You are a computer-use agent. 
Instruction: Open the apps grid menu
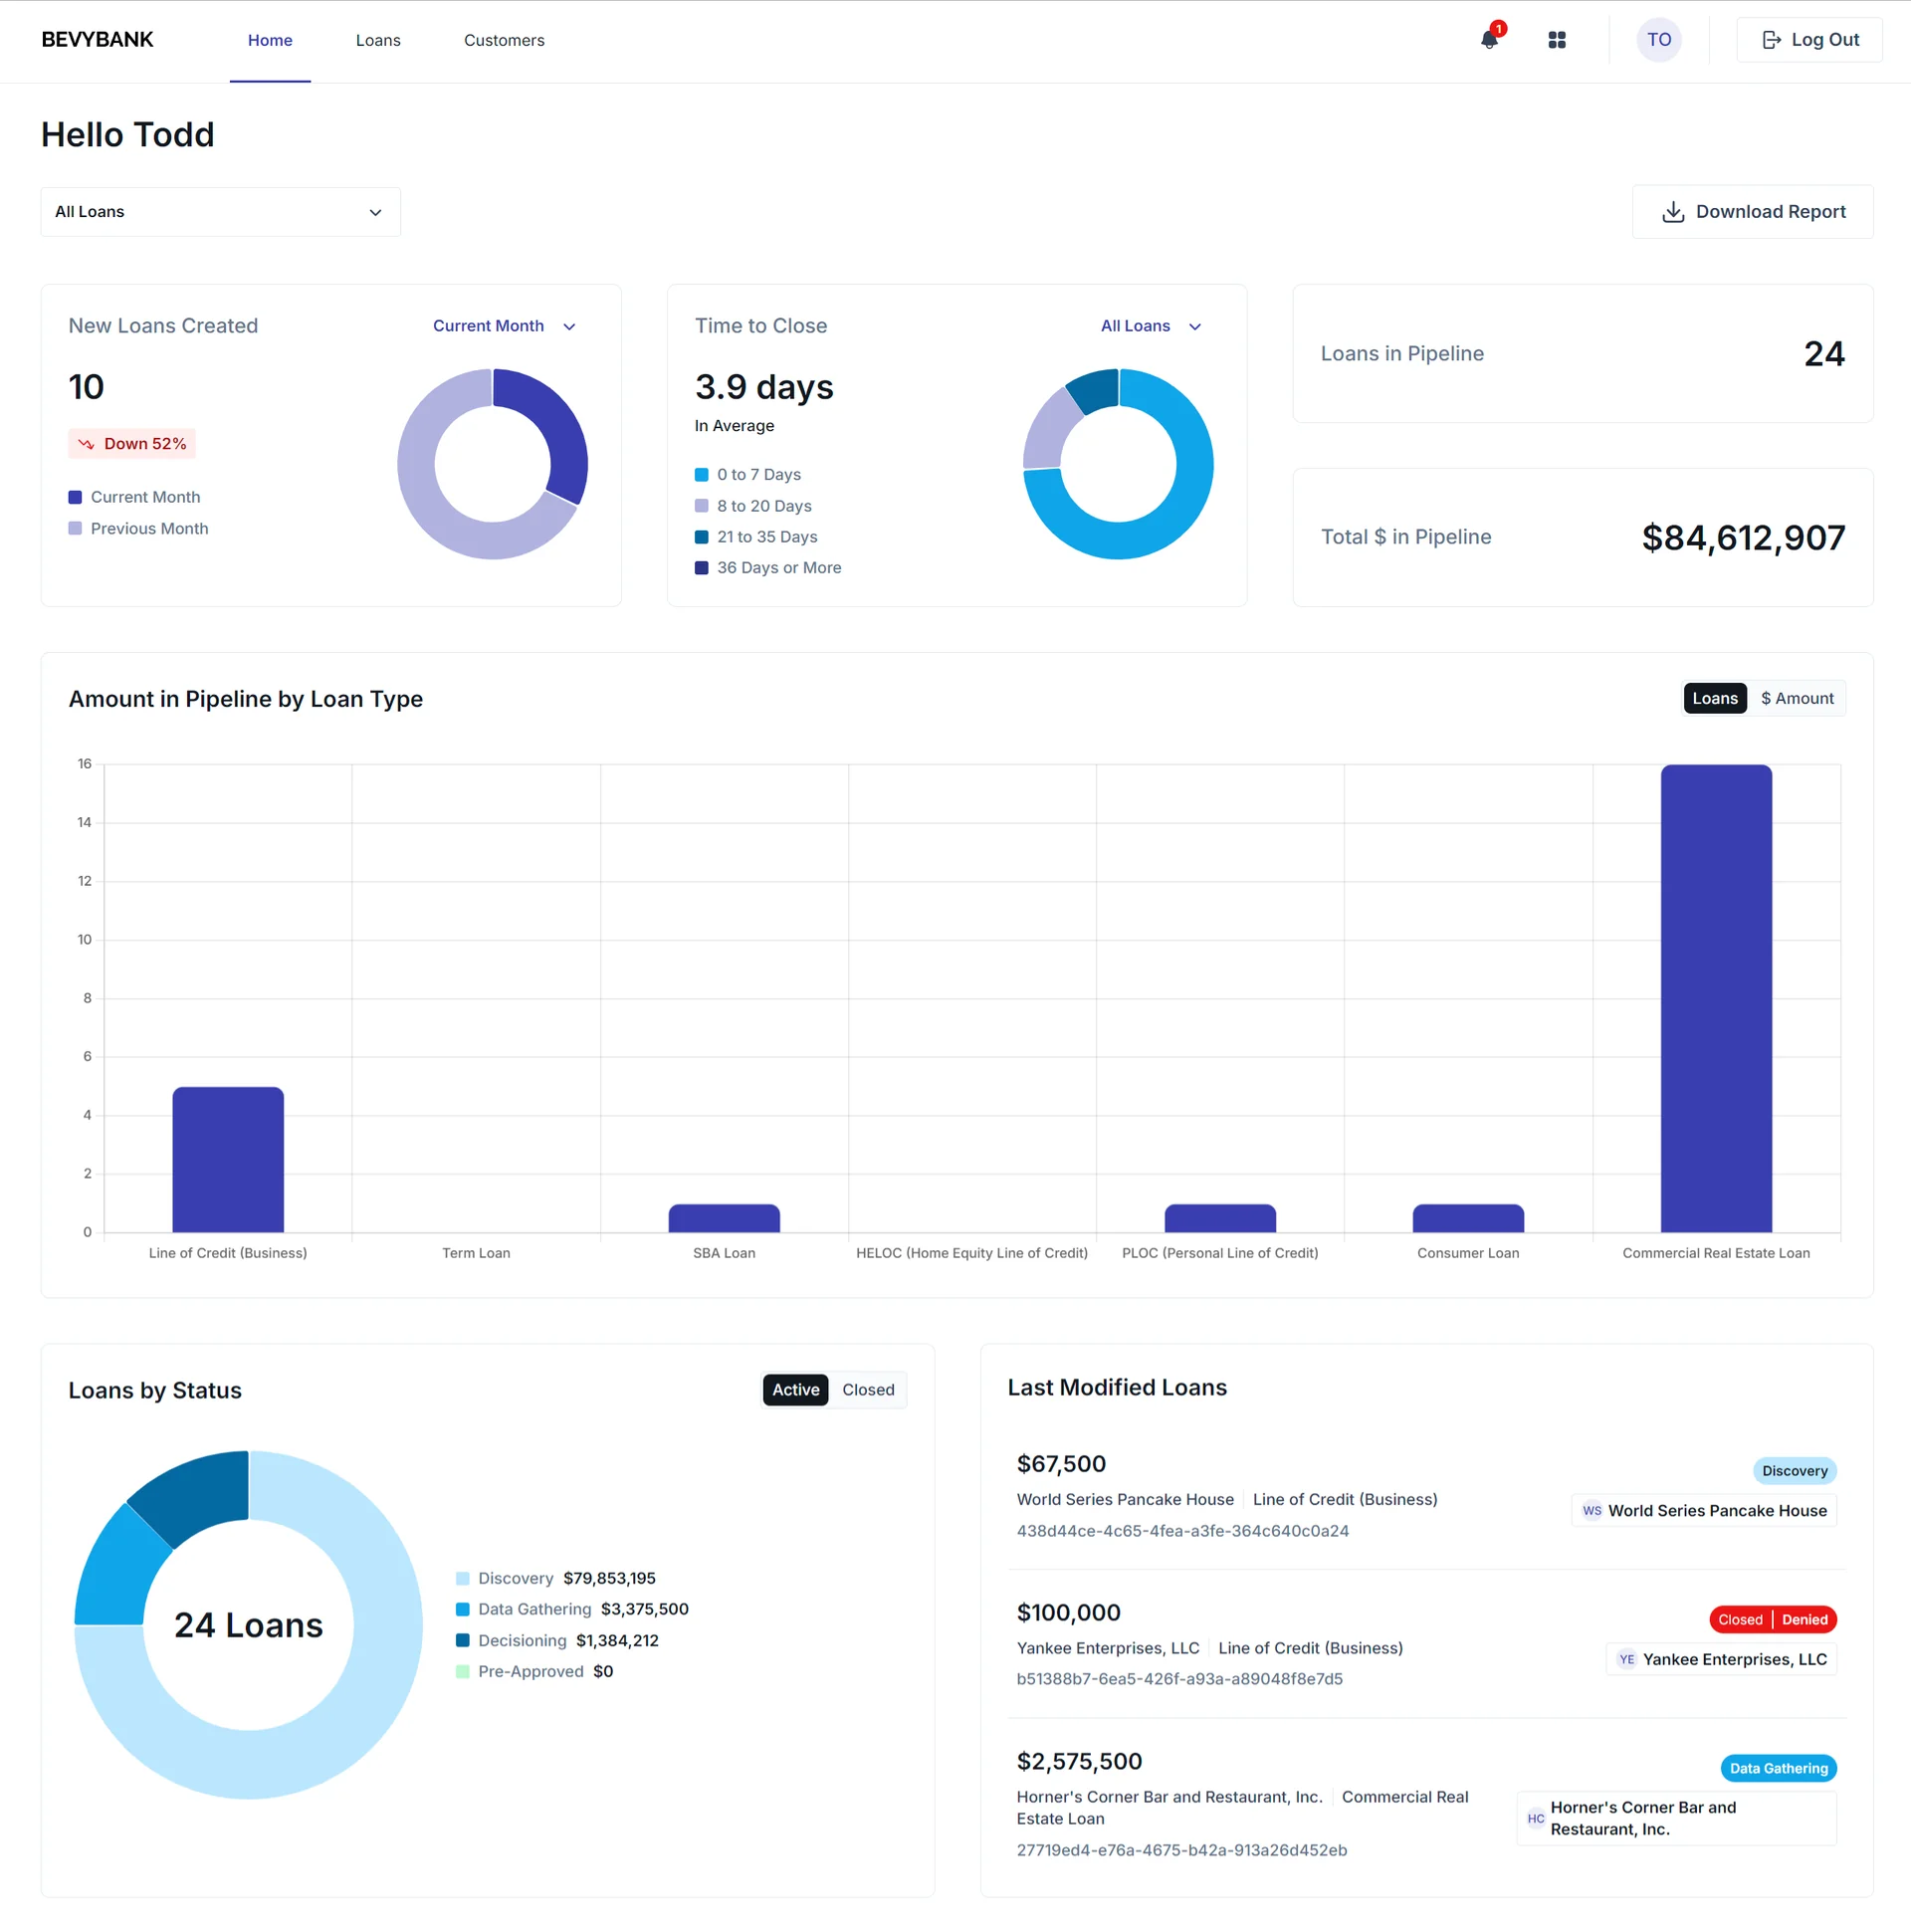click(1555, 40)
